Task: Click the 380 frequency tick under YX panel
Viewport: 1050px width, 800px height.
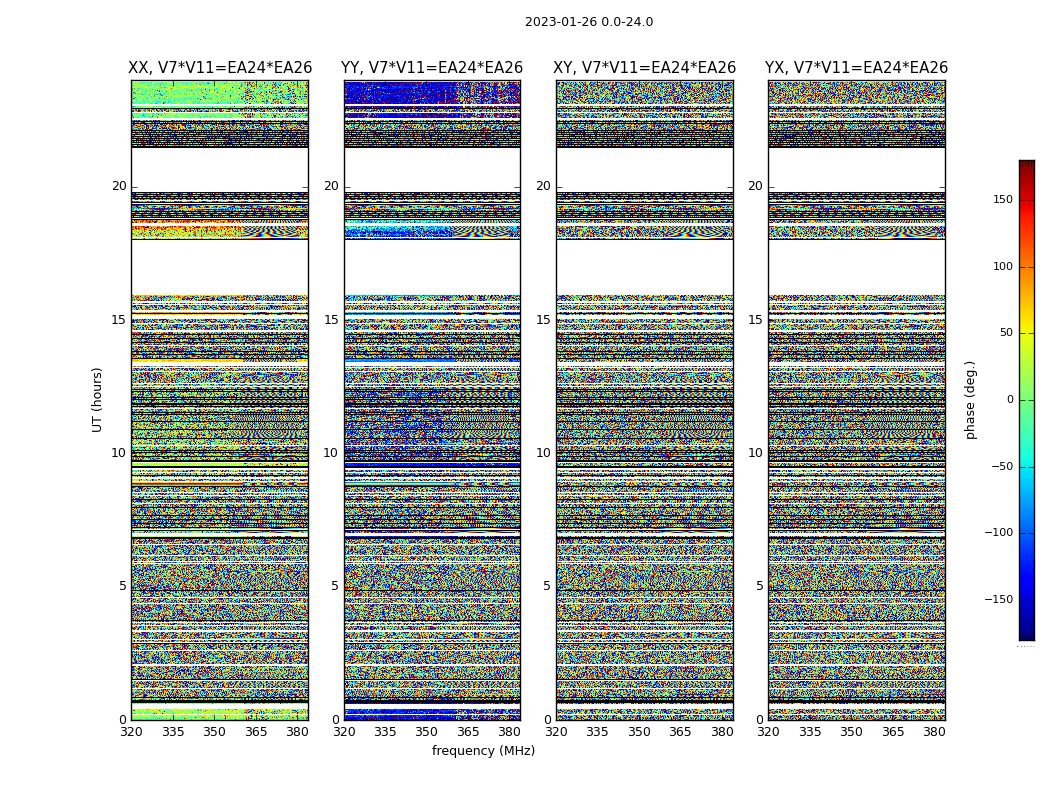Action: [x=934, y=732]
